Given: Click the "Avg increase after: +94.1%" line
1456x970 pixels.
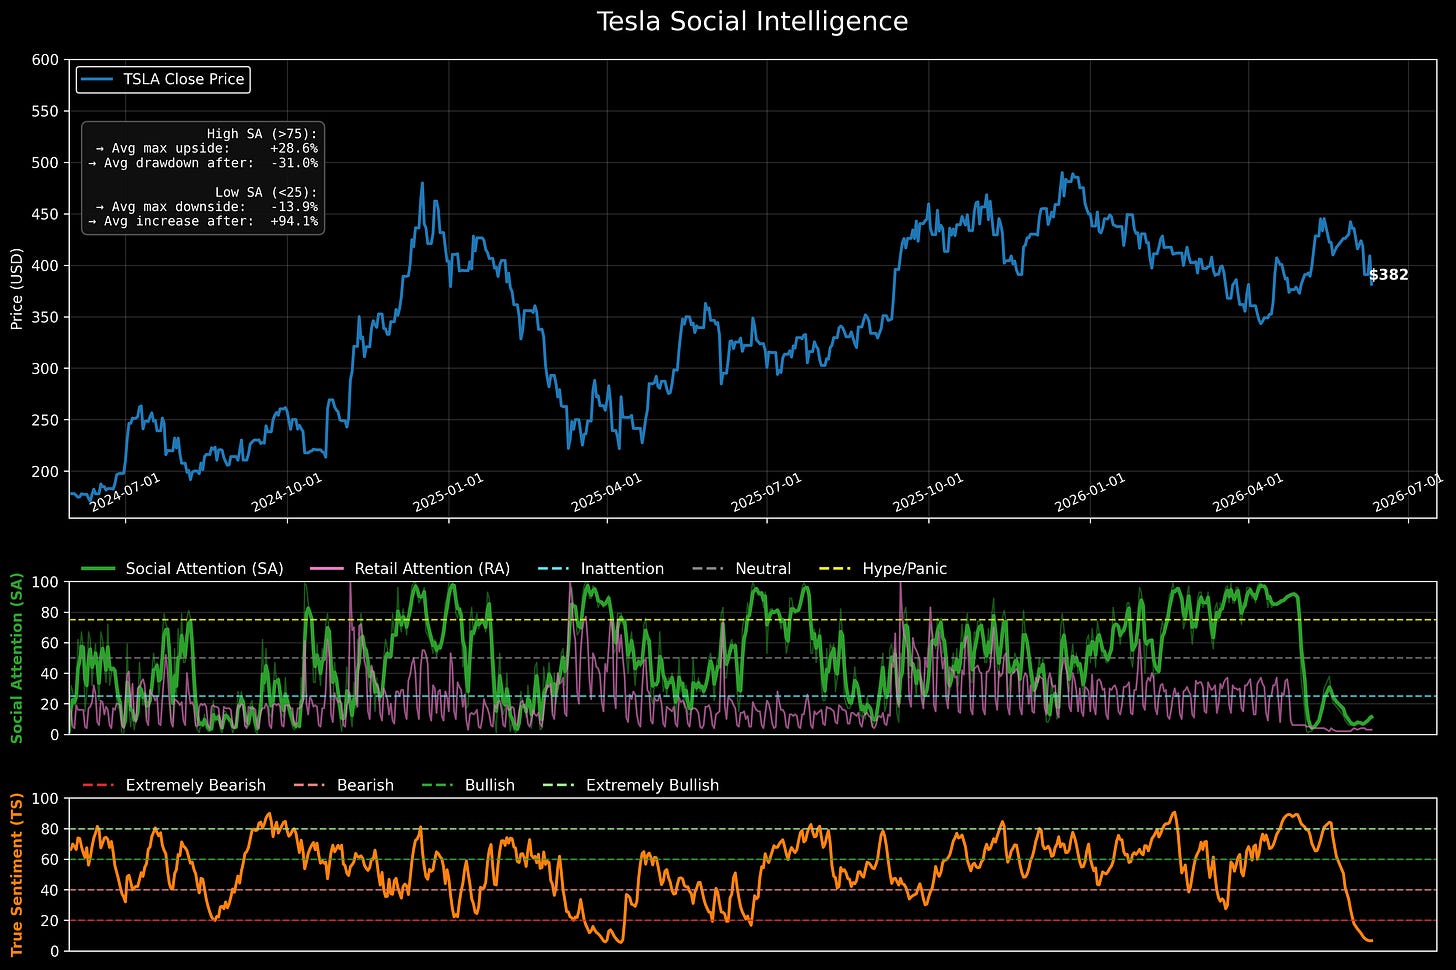Looking at the screenshot, I should pos(203,221).
